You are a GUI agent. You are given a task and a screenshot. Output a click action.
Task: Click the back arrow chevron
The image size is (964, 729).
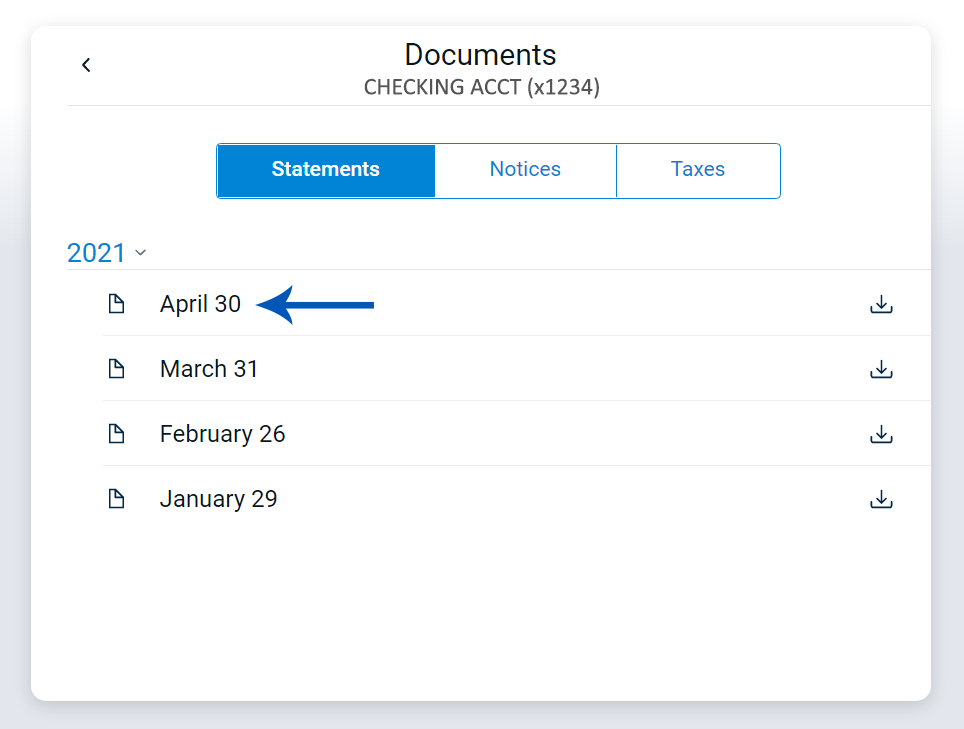tap(86, 65)
